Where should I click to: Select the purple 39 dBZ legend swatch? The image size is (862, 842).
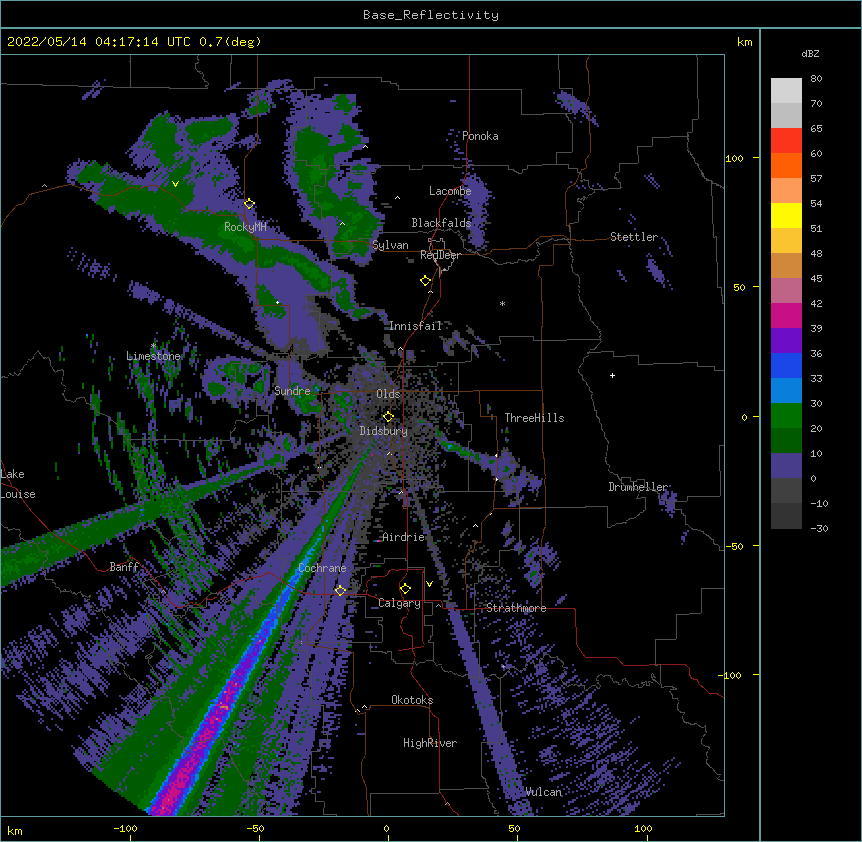786,340
